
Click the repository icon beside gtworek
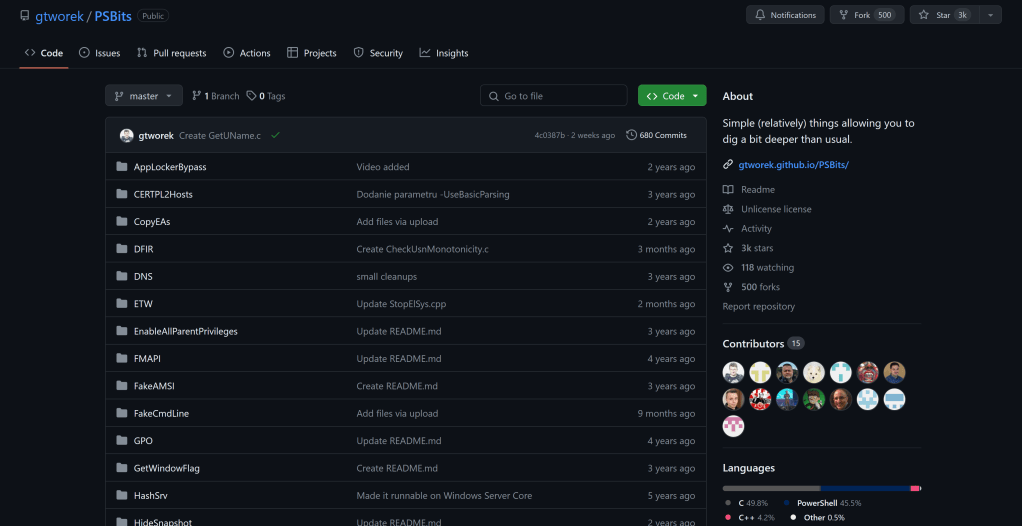25,16
